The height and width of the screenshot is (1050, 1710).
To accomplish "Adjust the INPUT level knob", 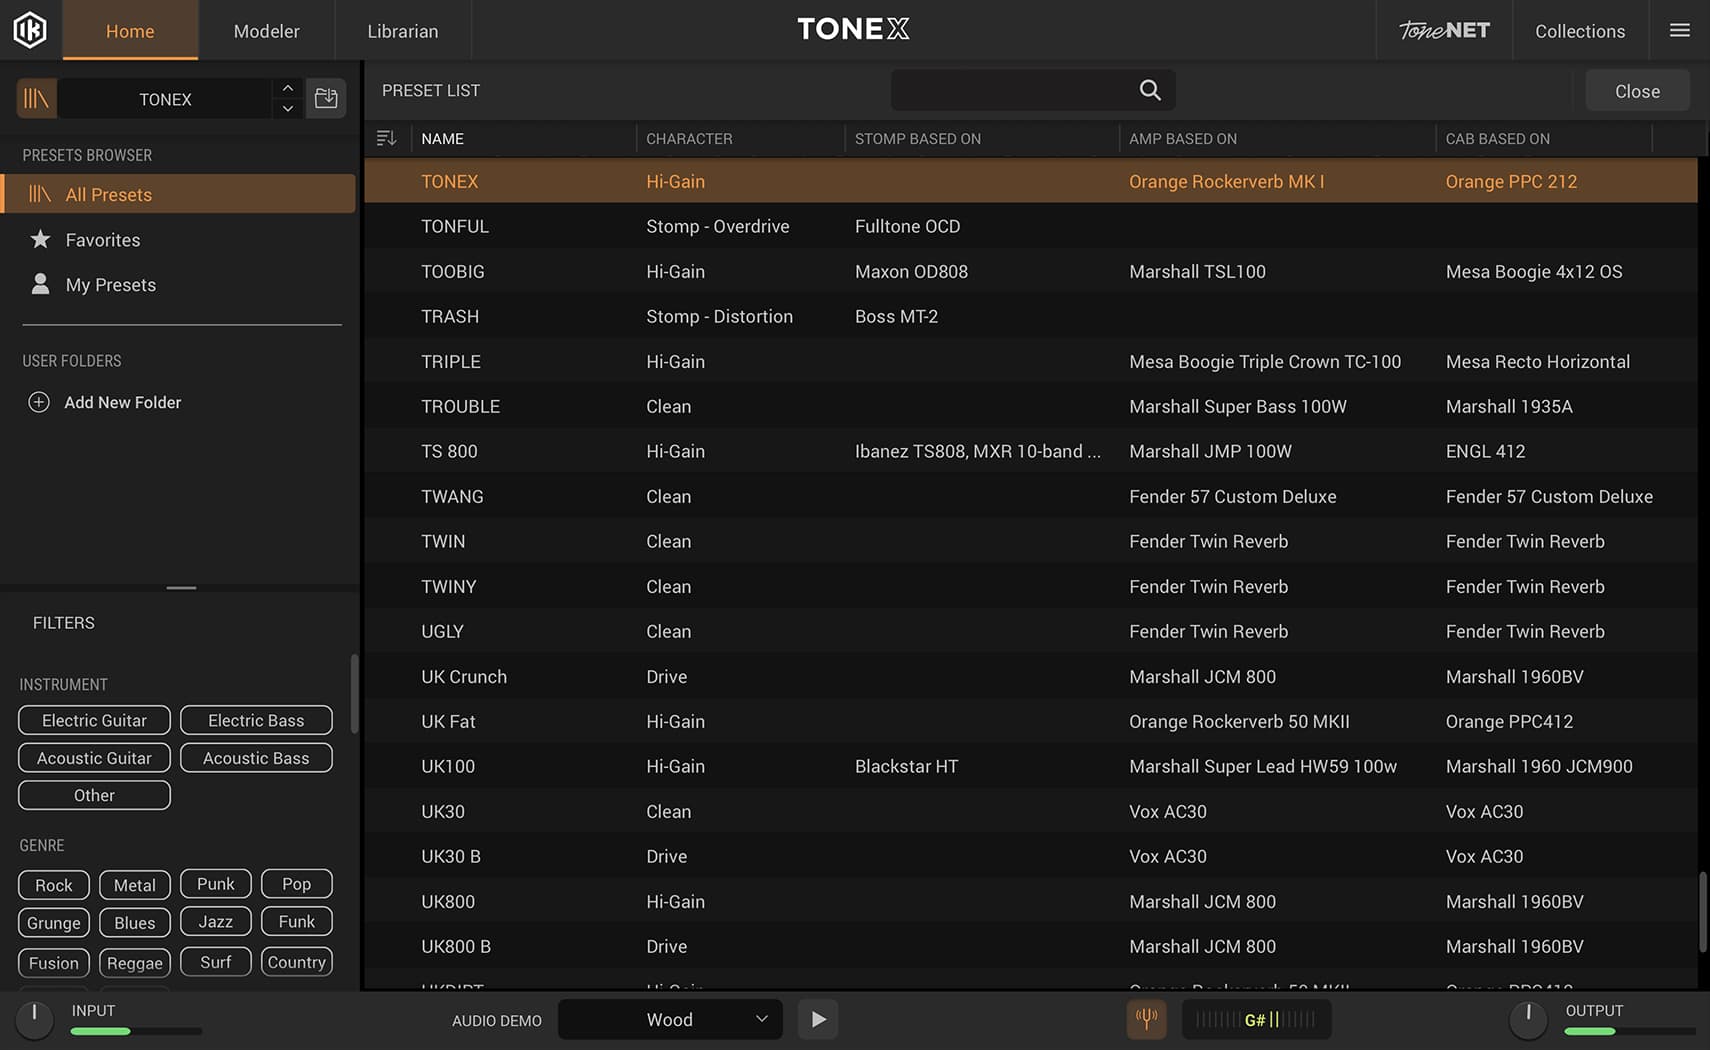I will tap(34, 1018).
